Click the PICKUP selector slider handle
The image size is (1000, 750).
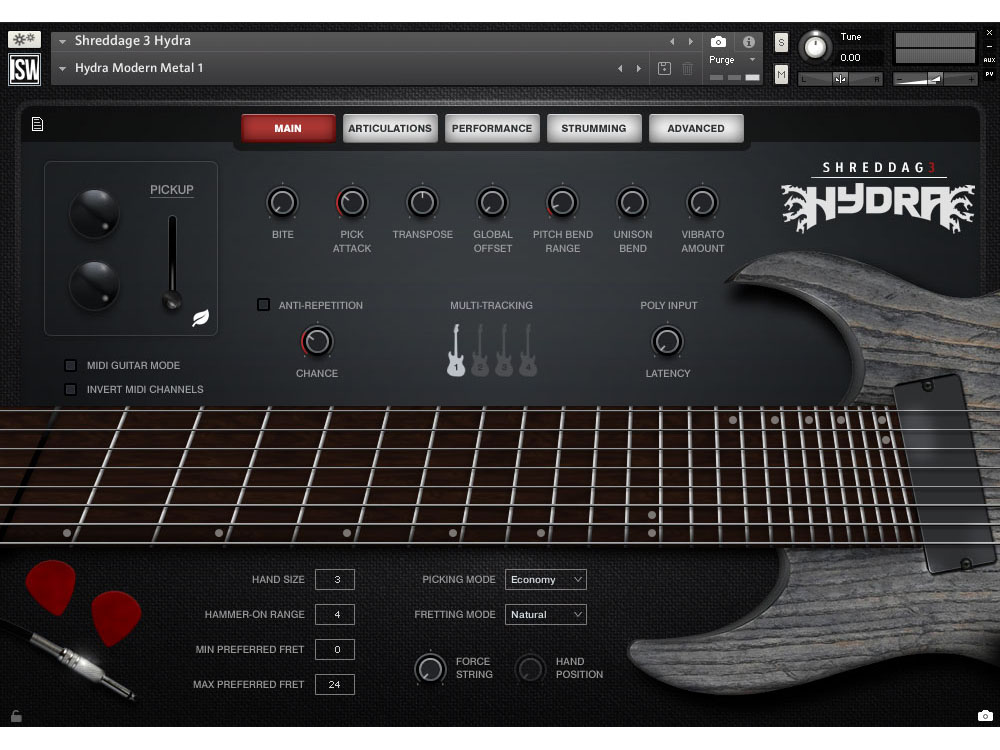172,300
